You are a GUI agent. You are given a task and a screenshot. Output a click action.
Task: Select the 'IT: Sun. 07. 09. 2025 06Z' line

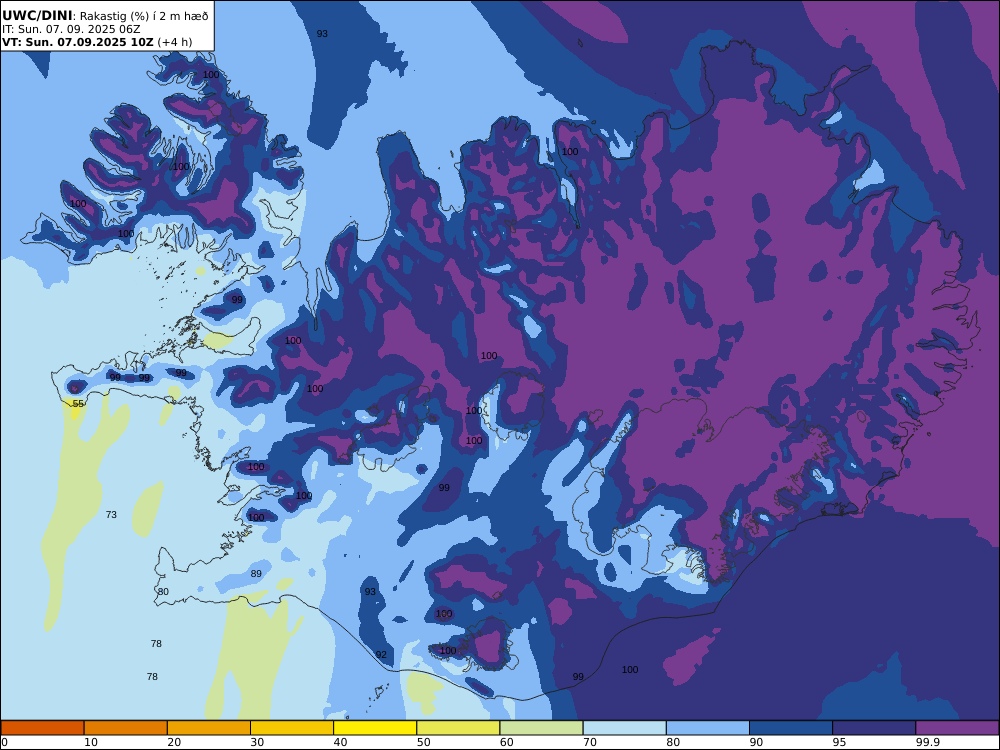pyautogui.click(x=71, y=29)
